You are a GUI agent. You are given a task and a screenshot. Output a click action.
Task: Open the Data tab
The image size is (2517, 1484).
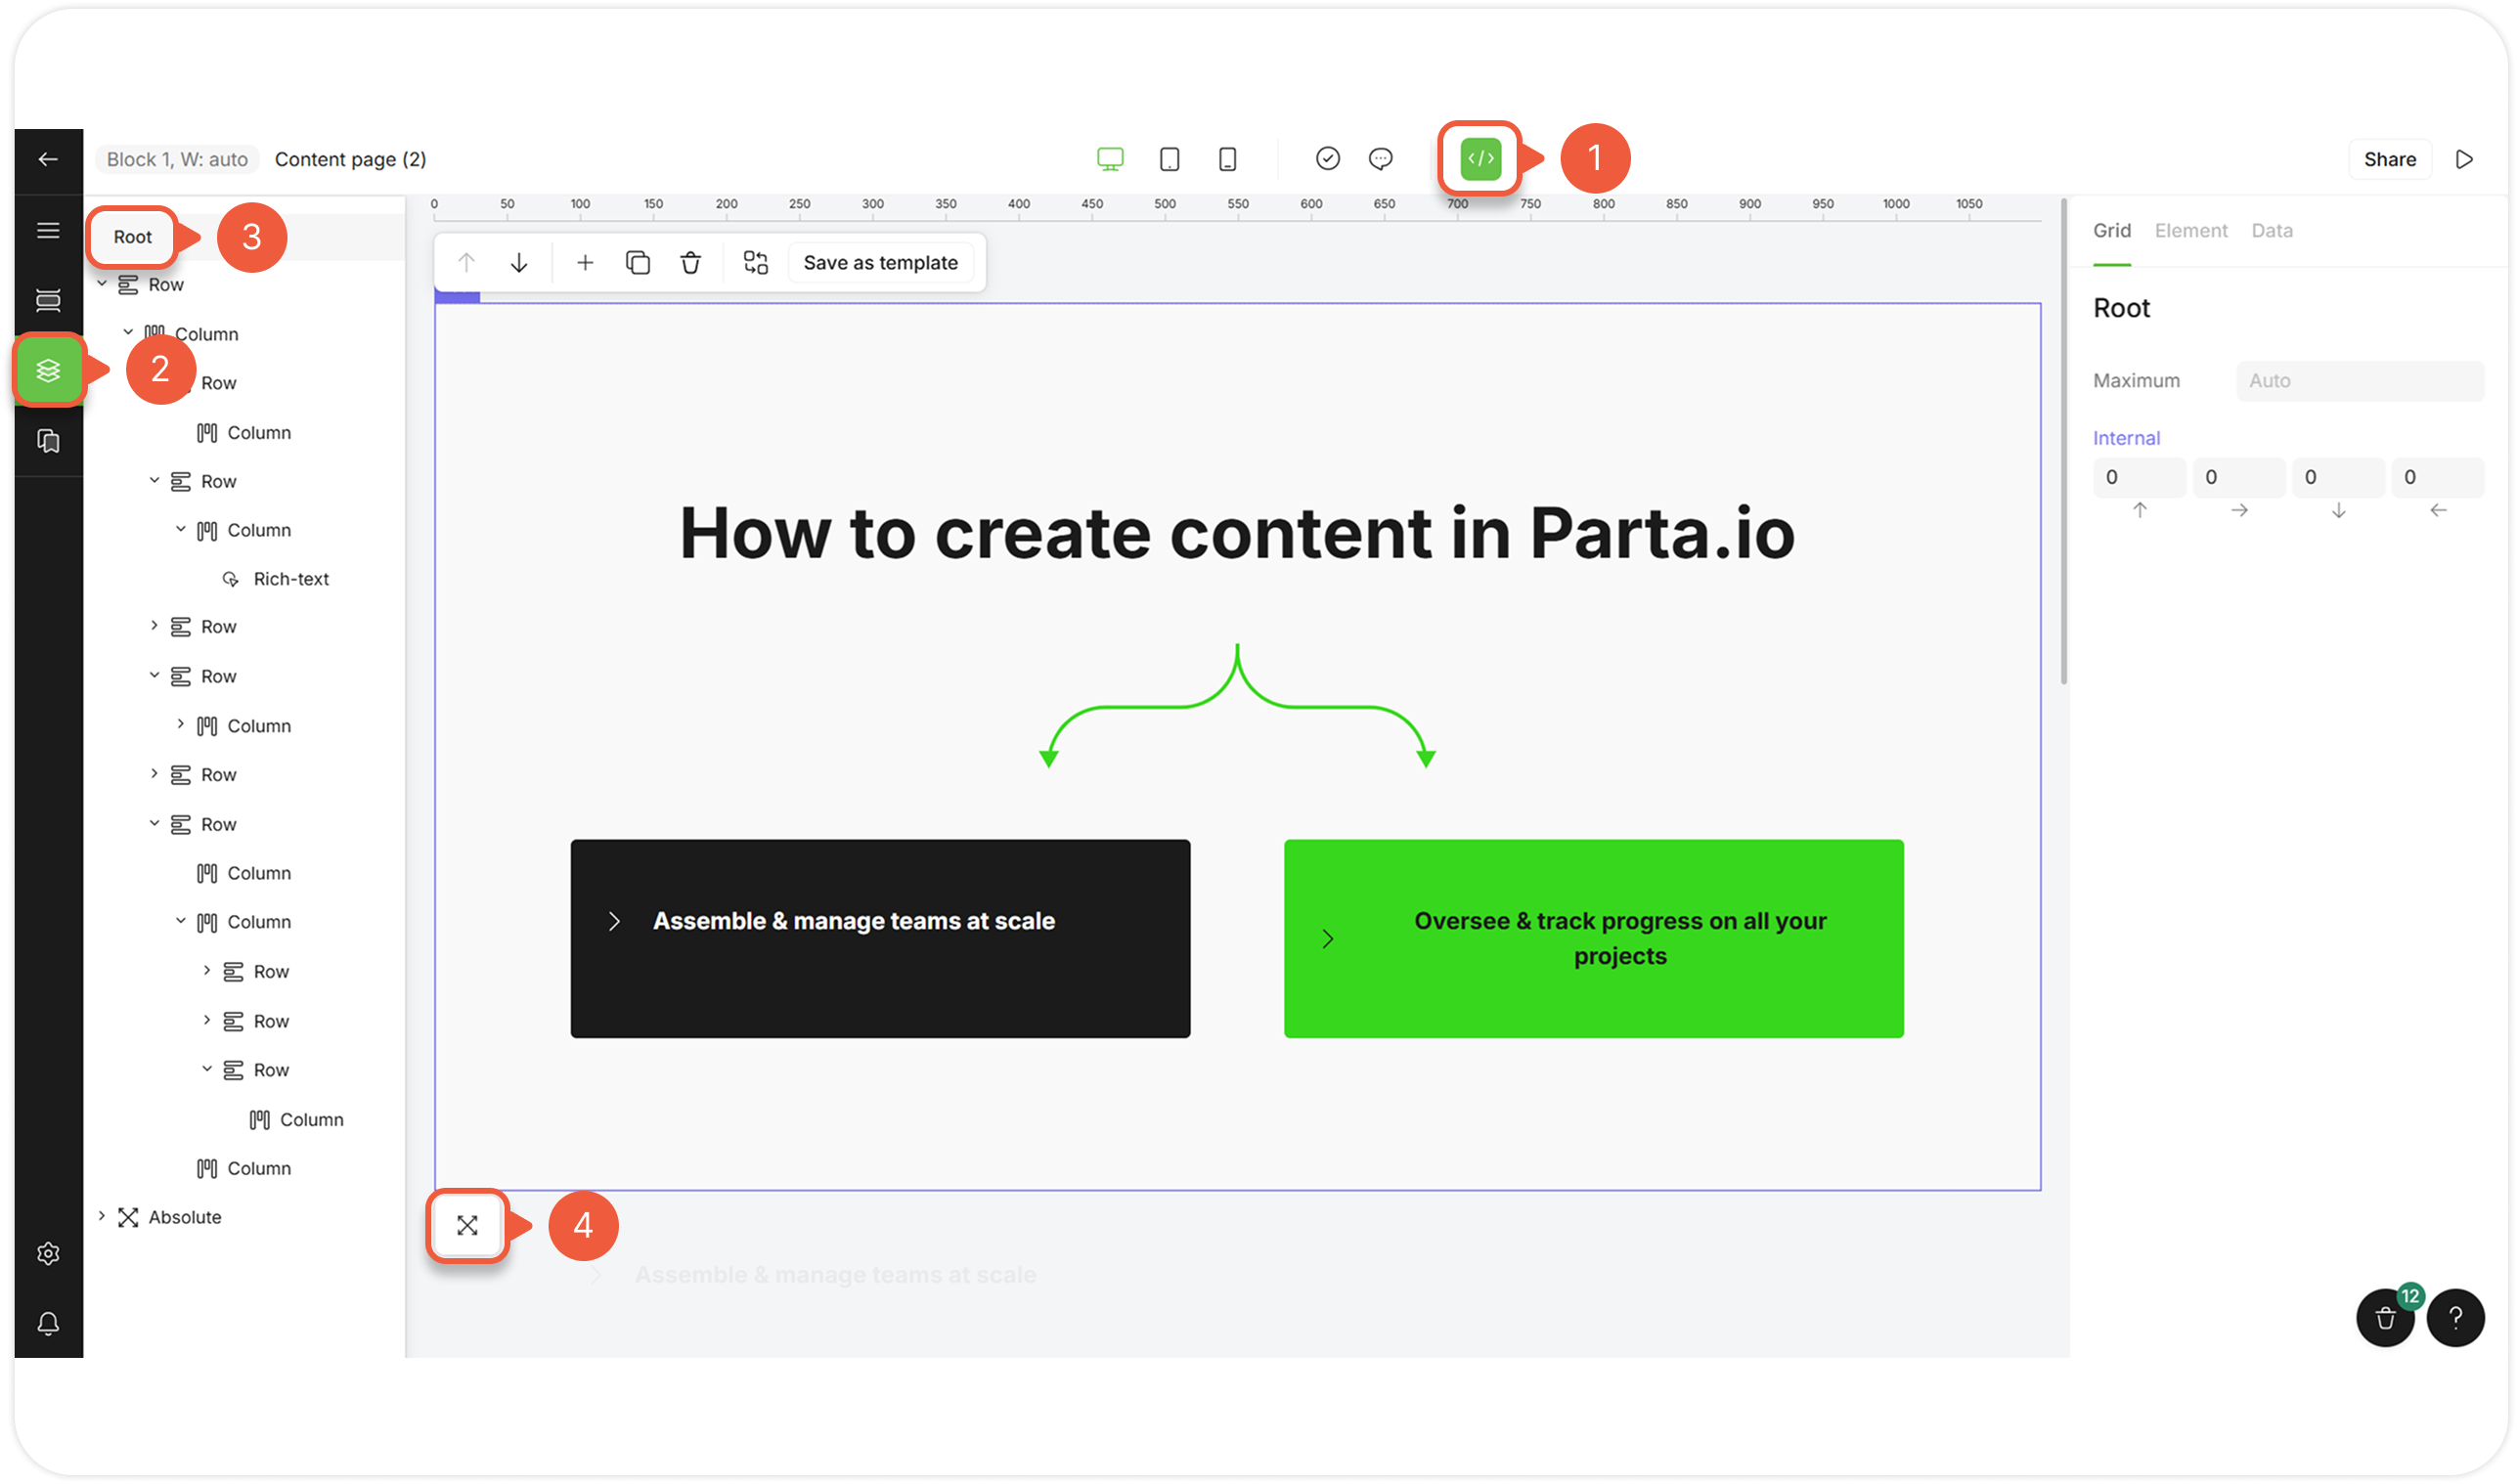tap(2271, 231)
